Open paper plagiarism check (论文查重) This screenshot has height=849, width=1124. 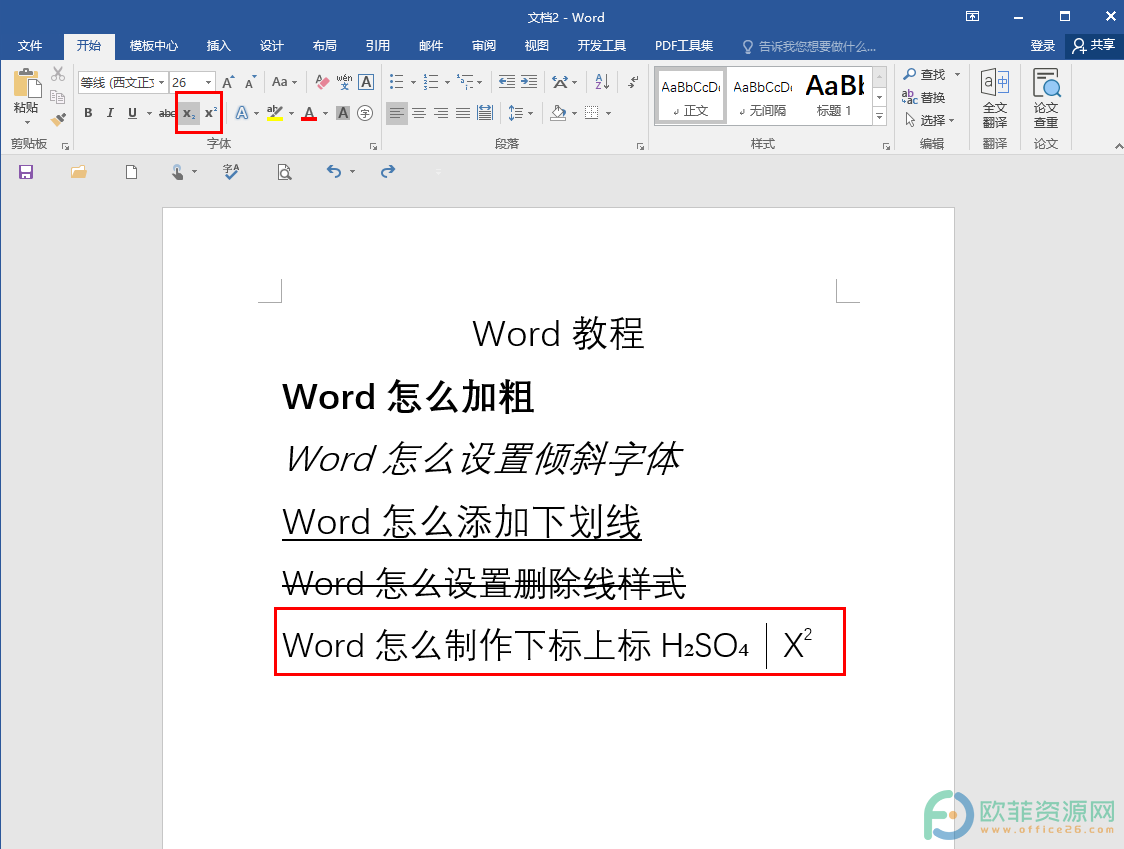(1046, 98)
